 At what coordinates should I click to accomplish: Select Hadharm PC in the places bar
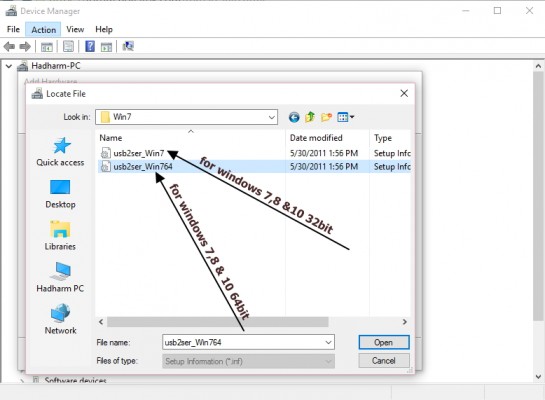coord(60,277)
